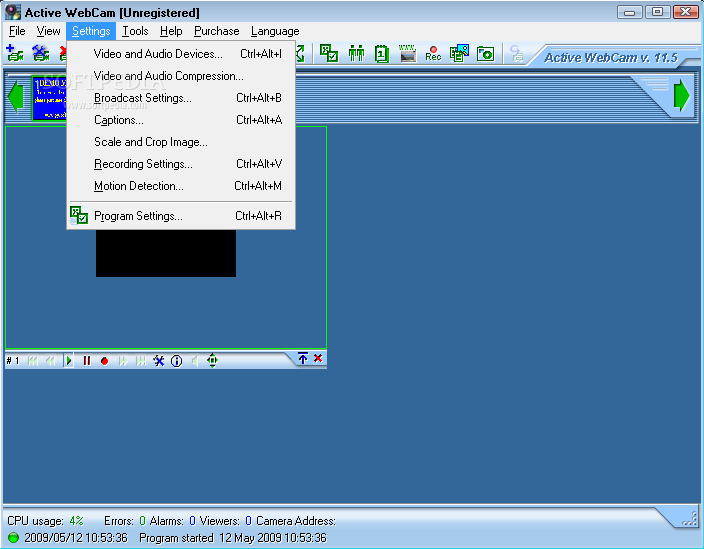Choose Scale and Crop Image...
The width and height of the screenshot is (704, 549).
pos(181,142)
